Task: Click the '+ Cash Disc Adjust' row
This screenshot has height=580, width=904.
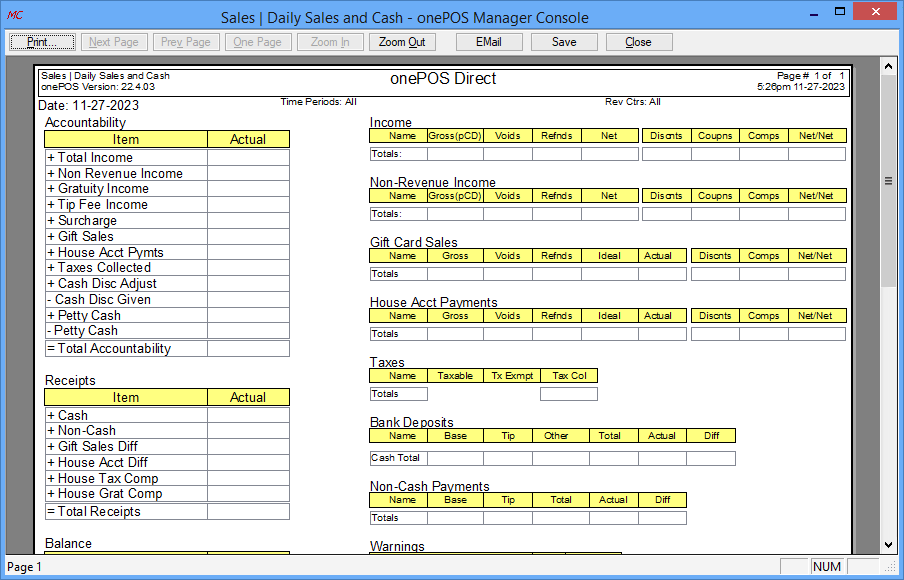Action: [x=167, y=284]
